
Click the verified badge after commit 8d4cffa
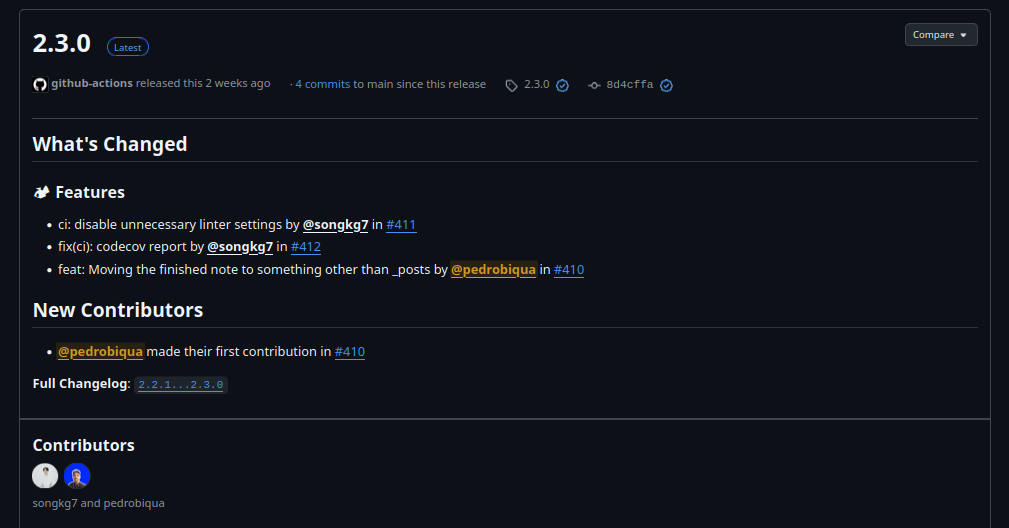tap(666, 85)
